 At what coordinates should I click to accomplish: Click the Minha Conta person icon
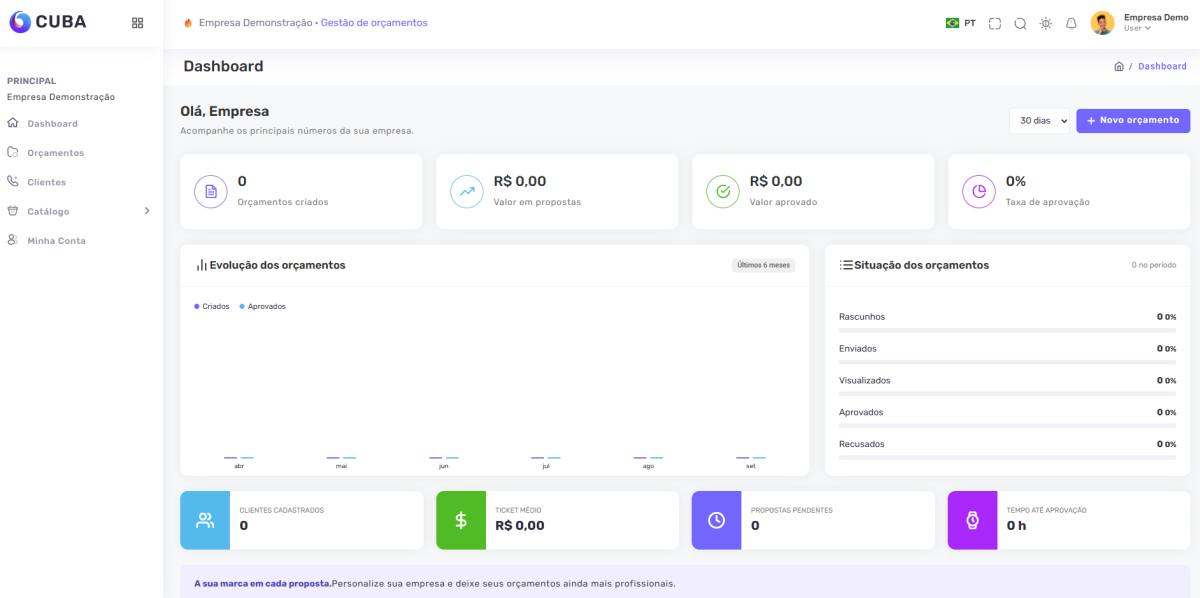(13, 240)
